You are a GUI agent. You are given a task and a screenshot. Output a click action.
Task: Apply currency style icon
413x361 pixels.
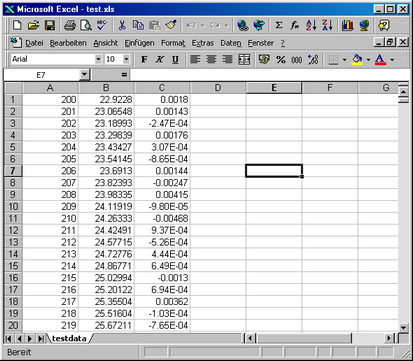[264, 60]
